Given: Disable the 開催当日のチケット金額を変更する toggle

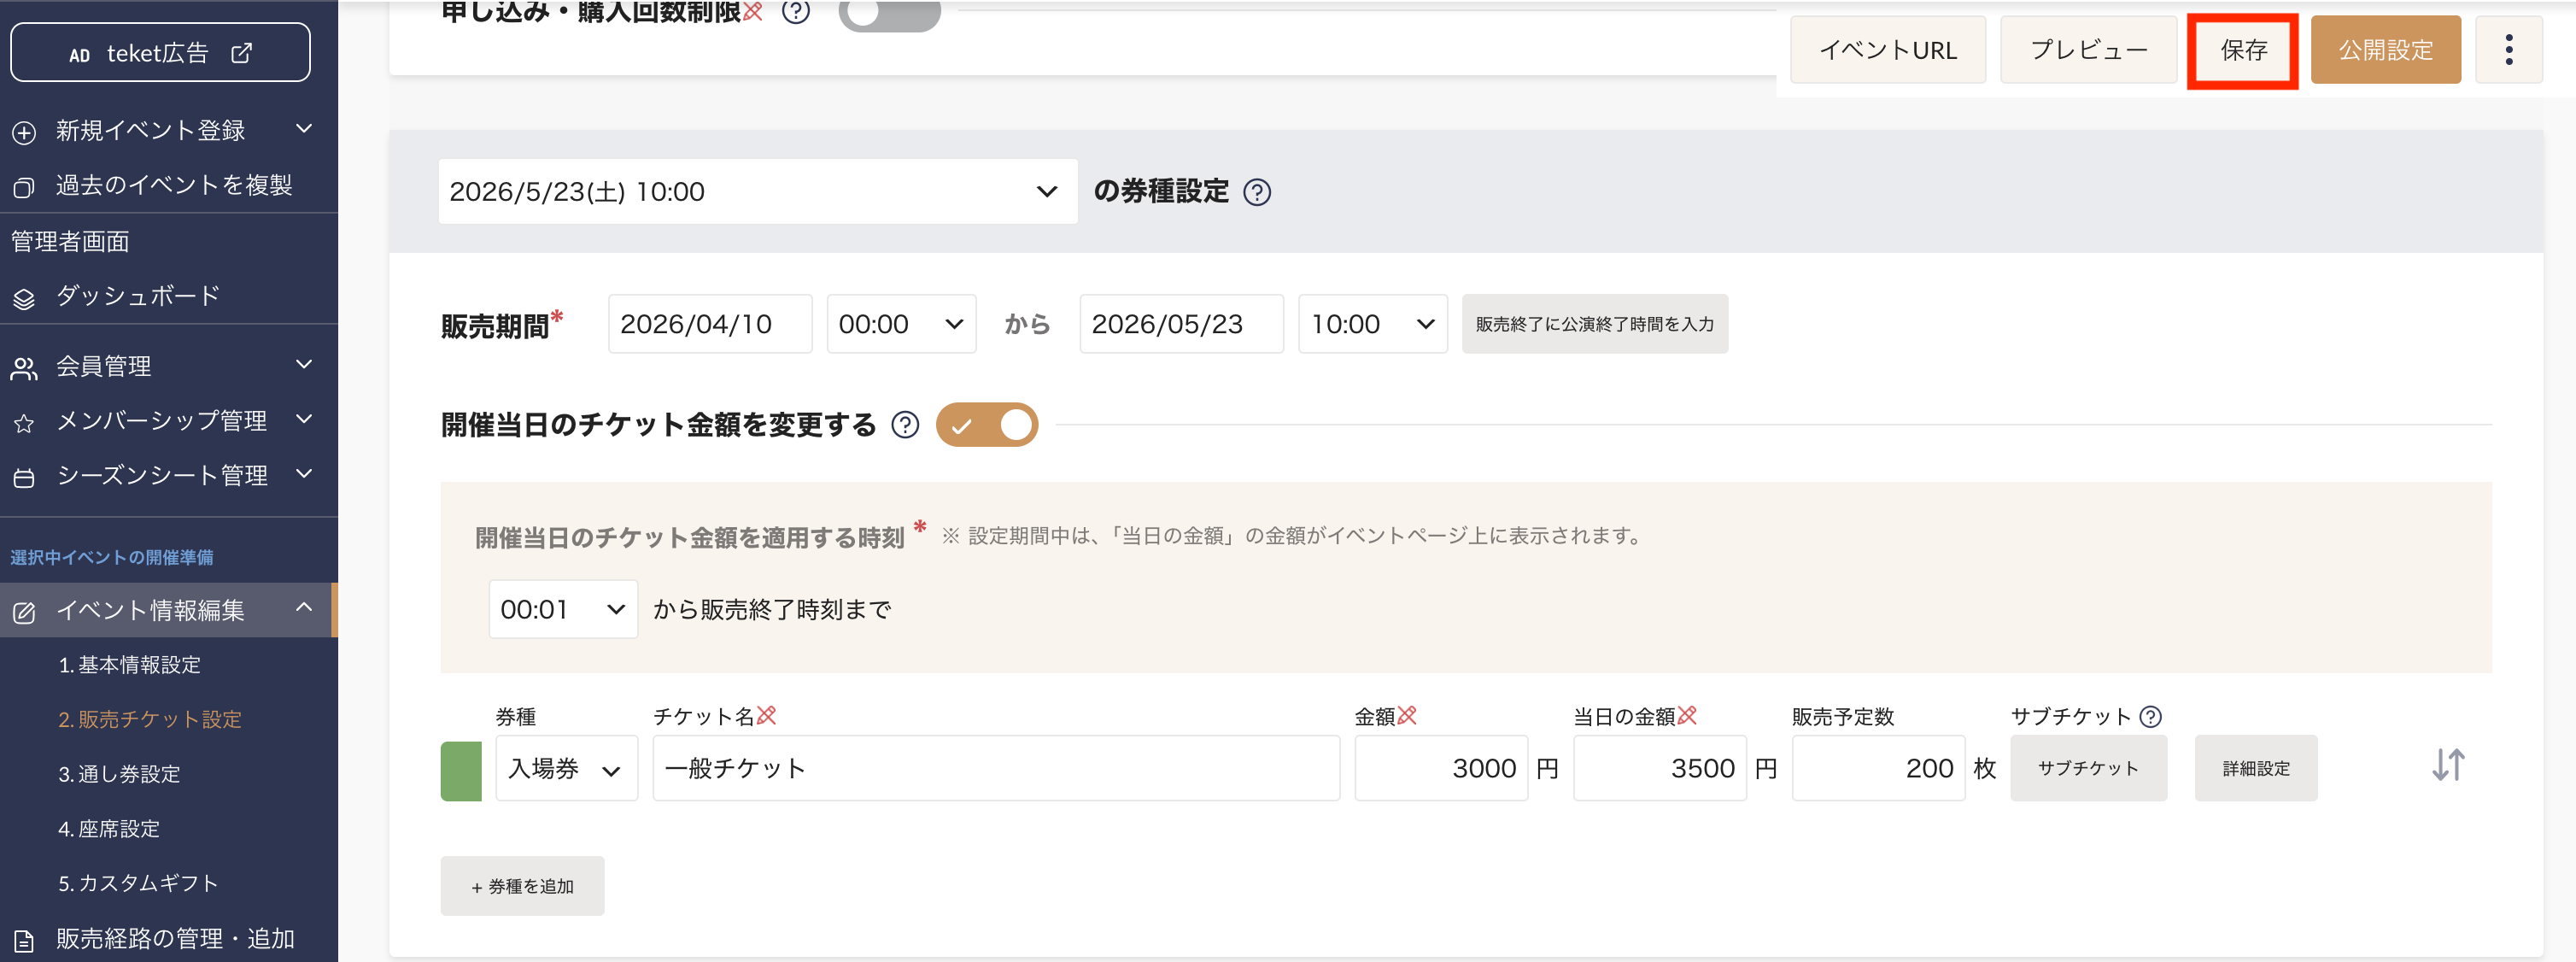Looking at the screenshot, I should point(986,425).
